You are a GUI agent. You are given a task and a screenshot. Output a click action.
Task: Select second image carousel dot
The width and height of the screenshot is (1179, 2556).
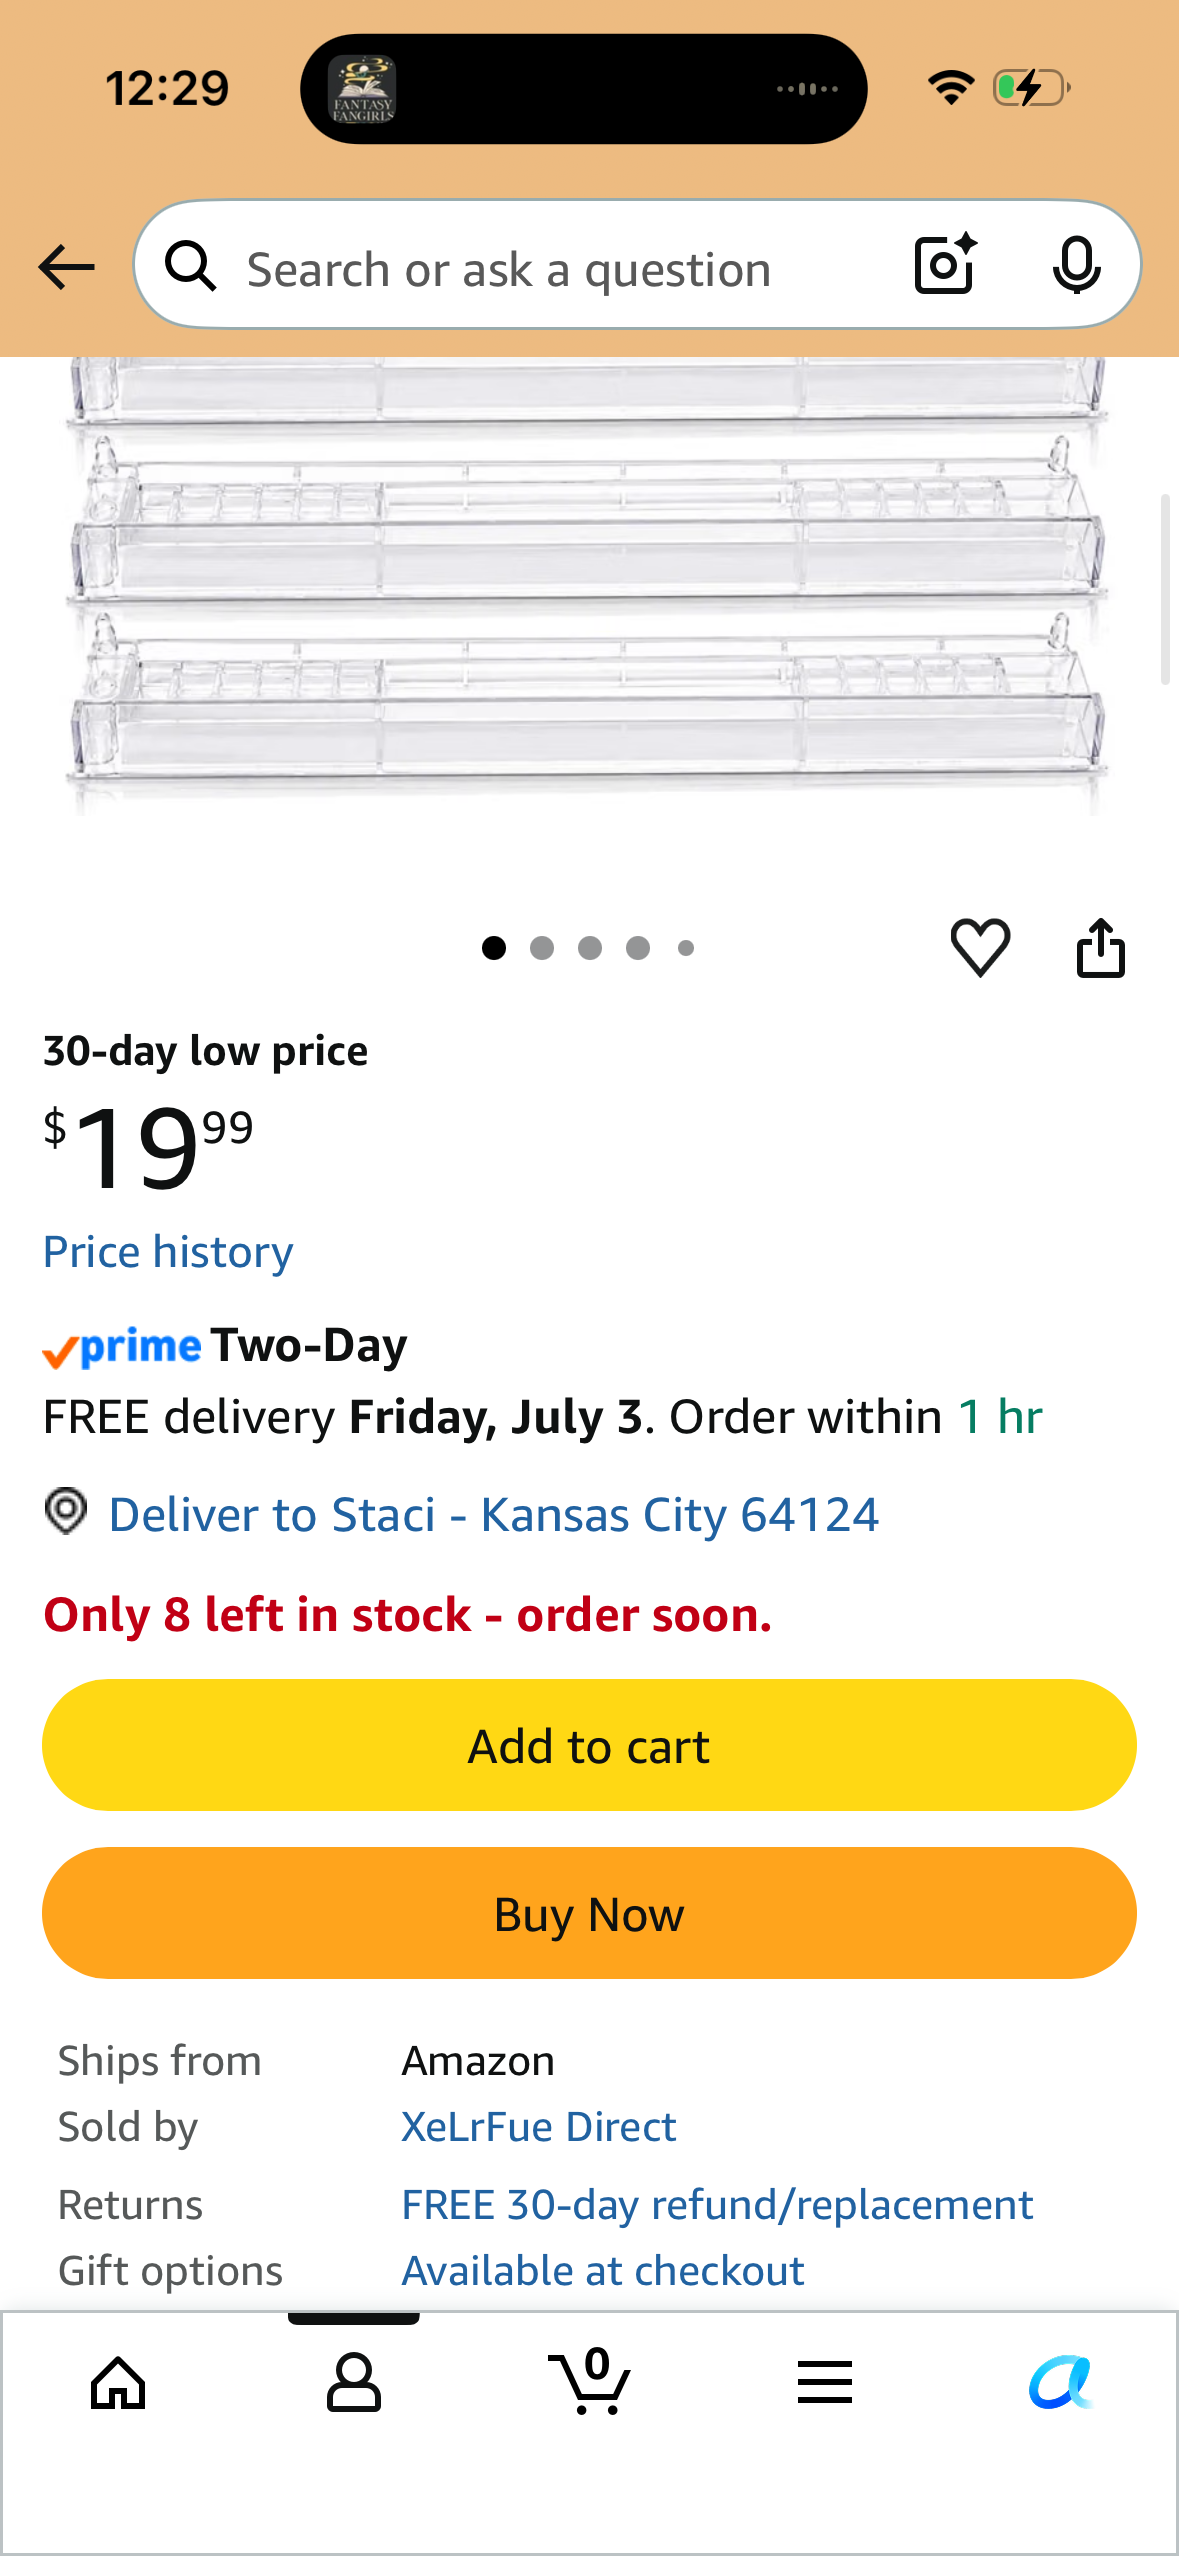tap(542, 948)
